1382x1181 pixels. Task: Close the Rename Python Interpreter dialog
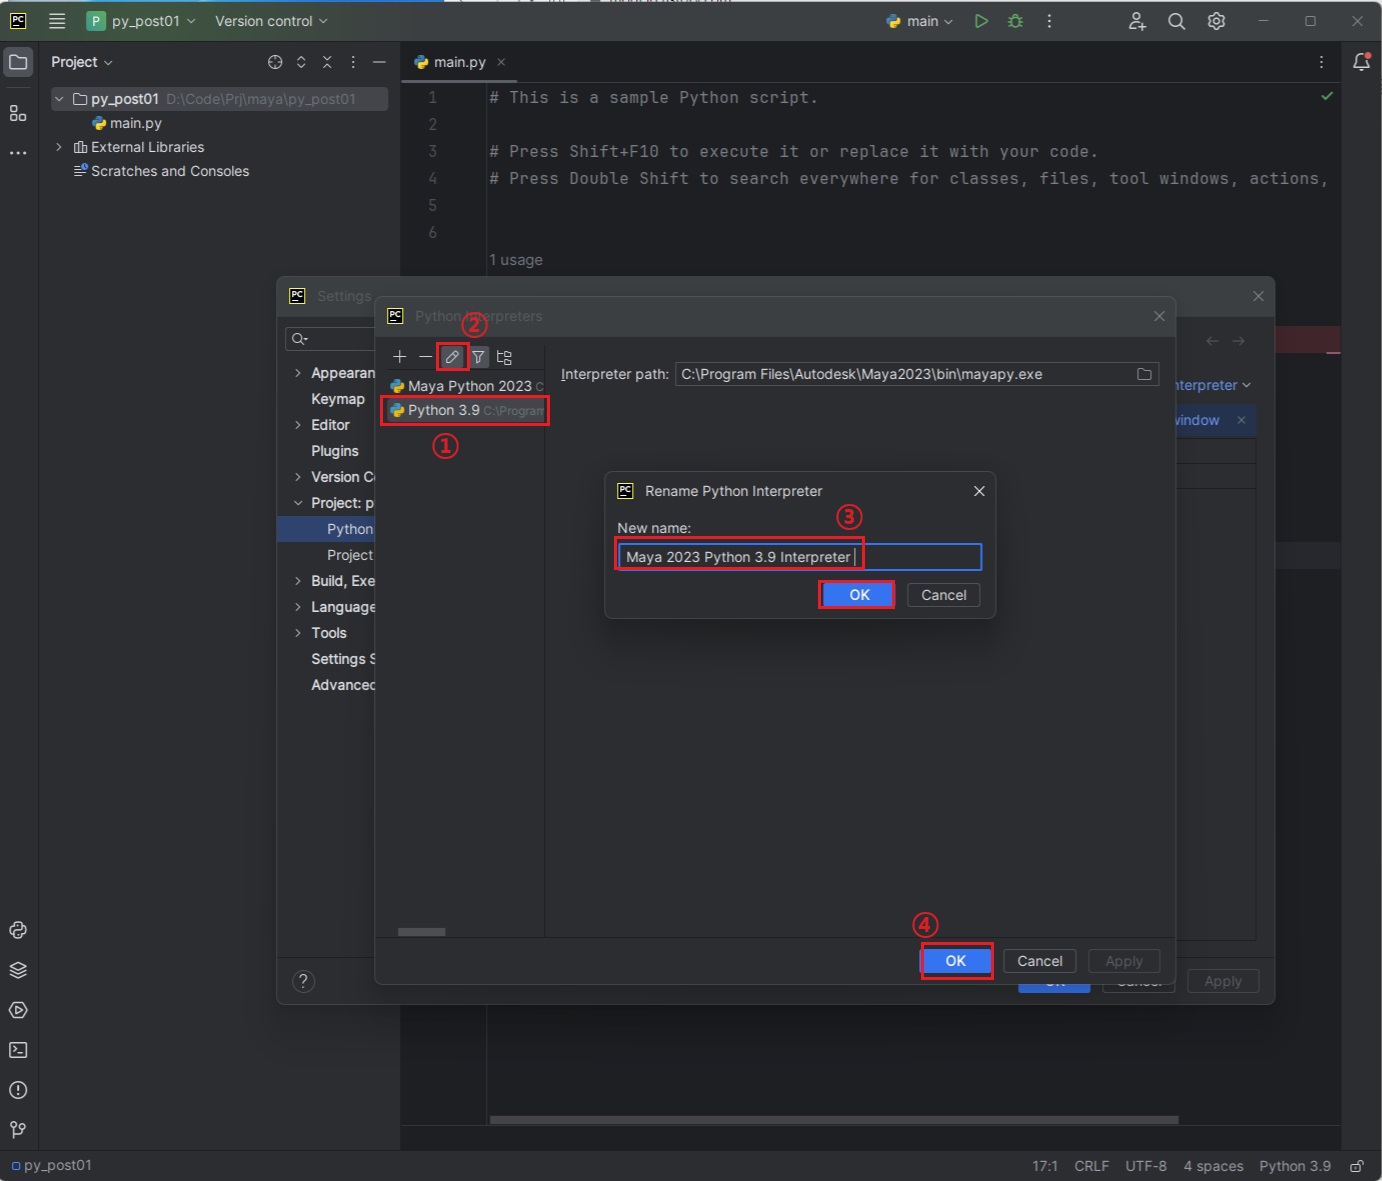tap(979, 491)
